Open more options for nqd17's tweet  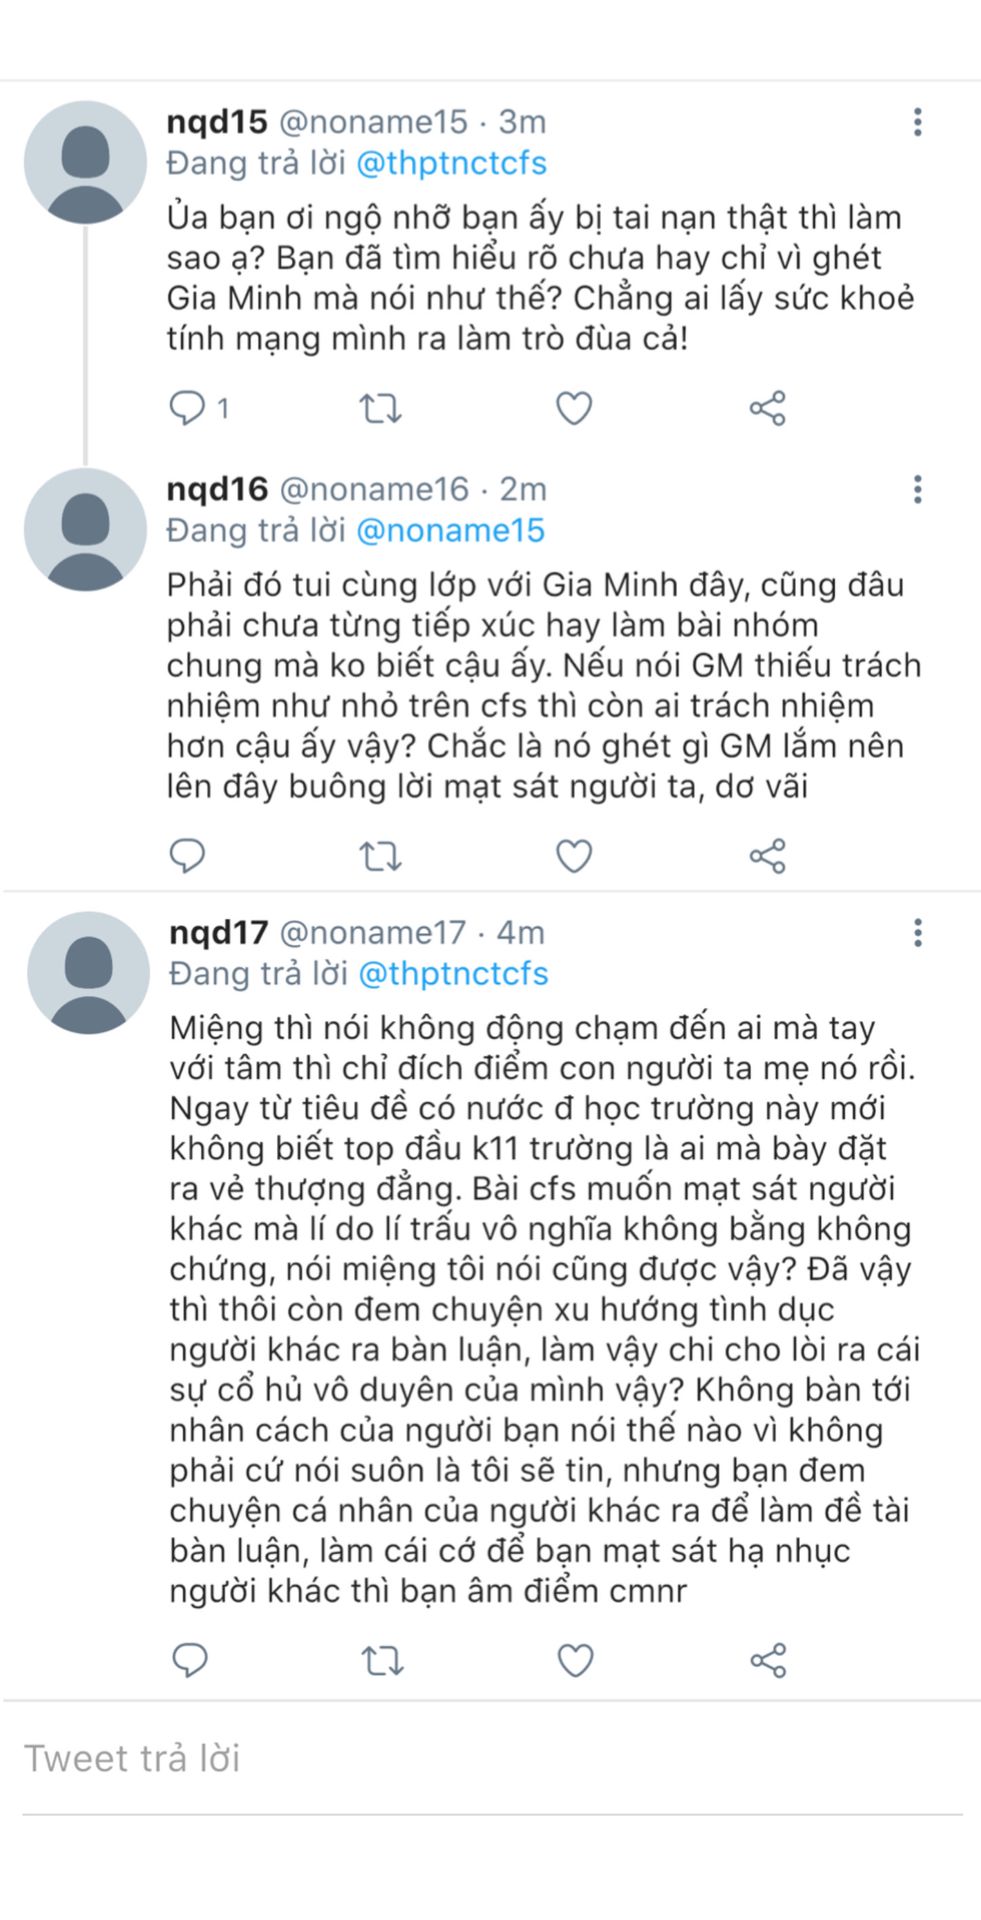(x=917, y=933)
